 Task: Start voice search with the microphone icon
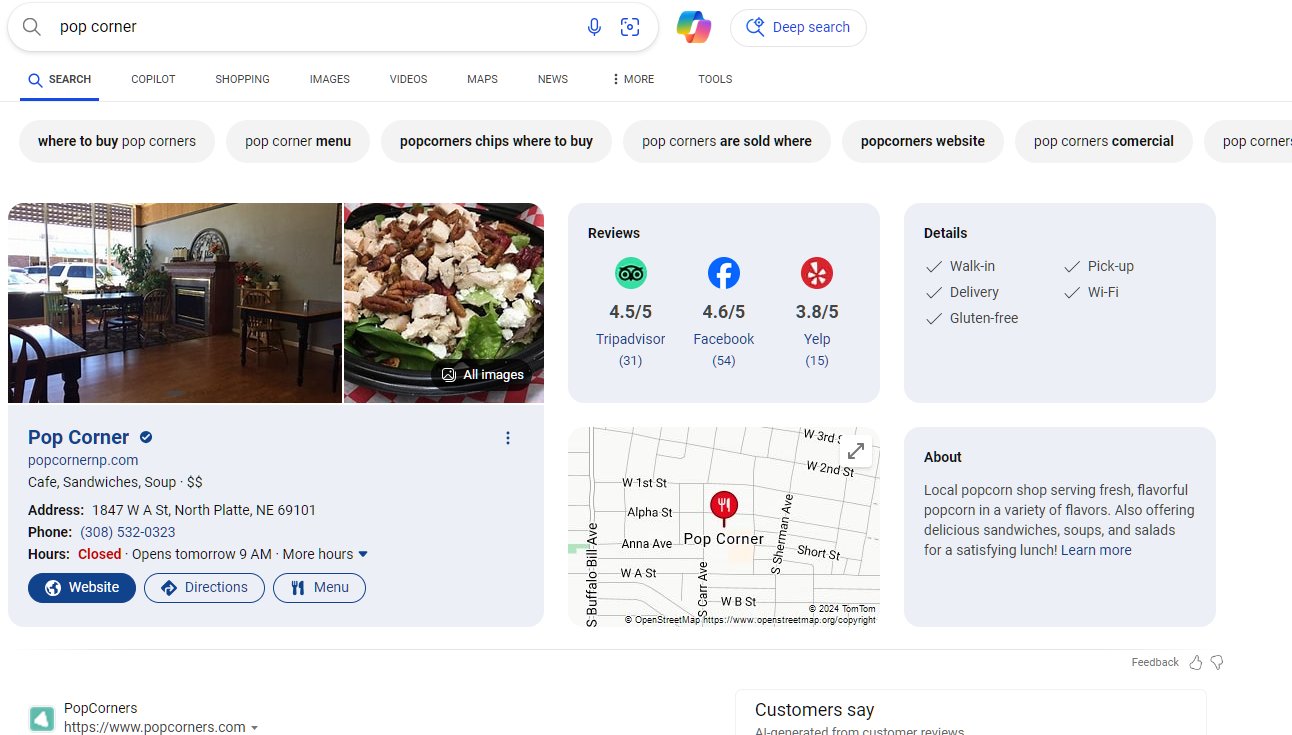[594, 27]
